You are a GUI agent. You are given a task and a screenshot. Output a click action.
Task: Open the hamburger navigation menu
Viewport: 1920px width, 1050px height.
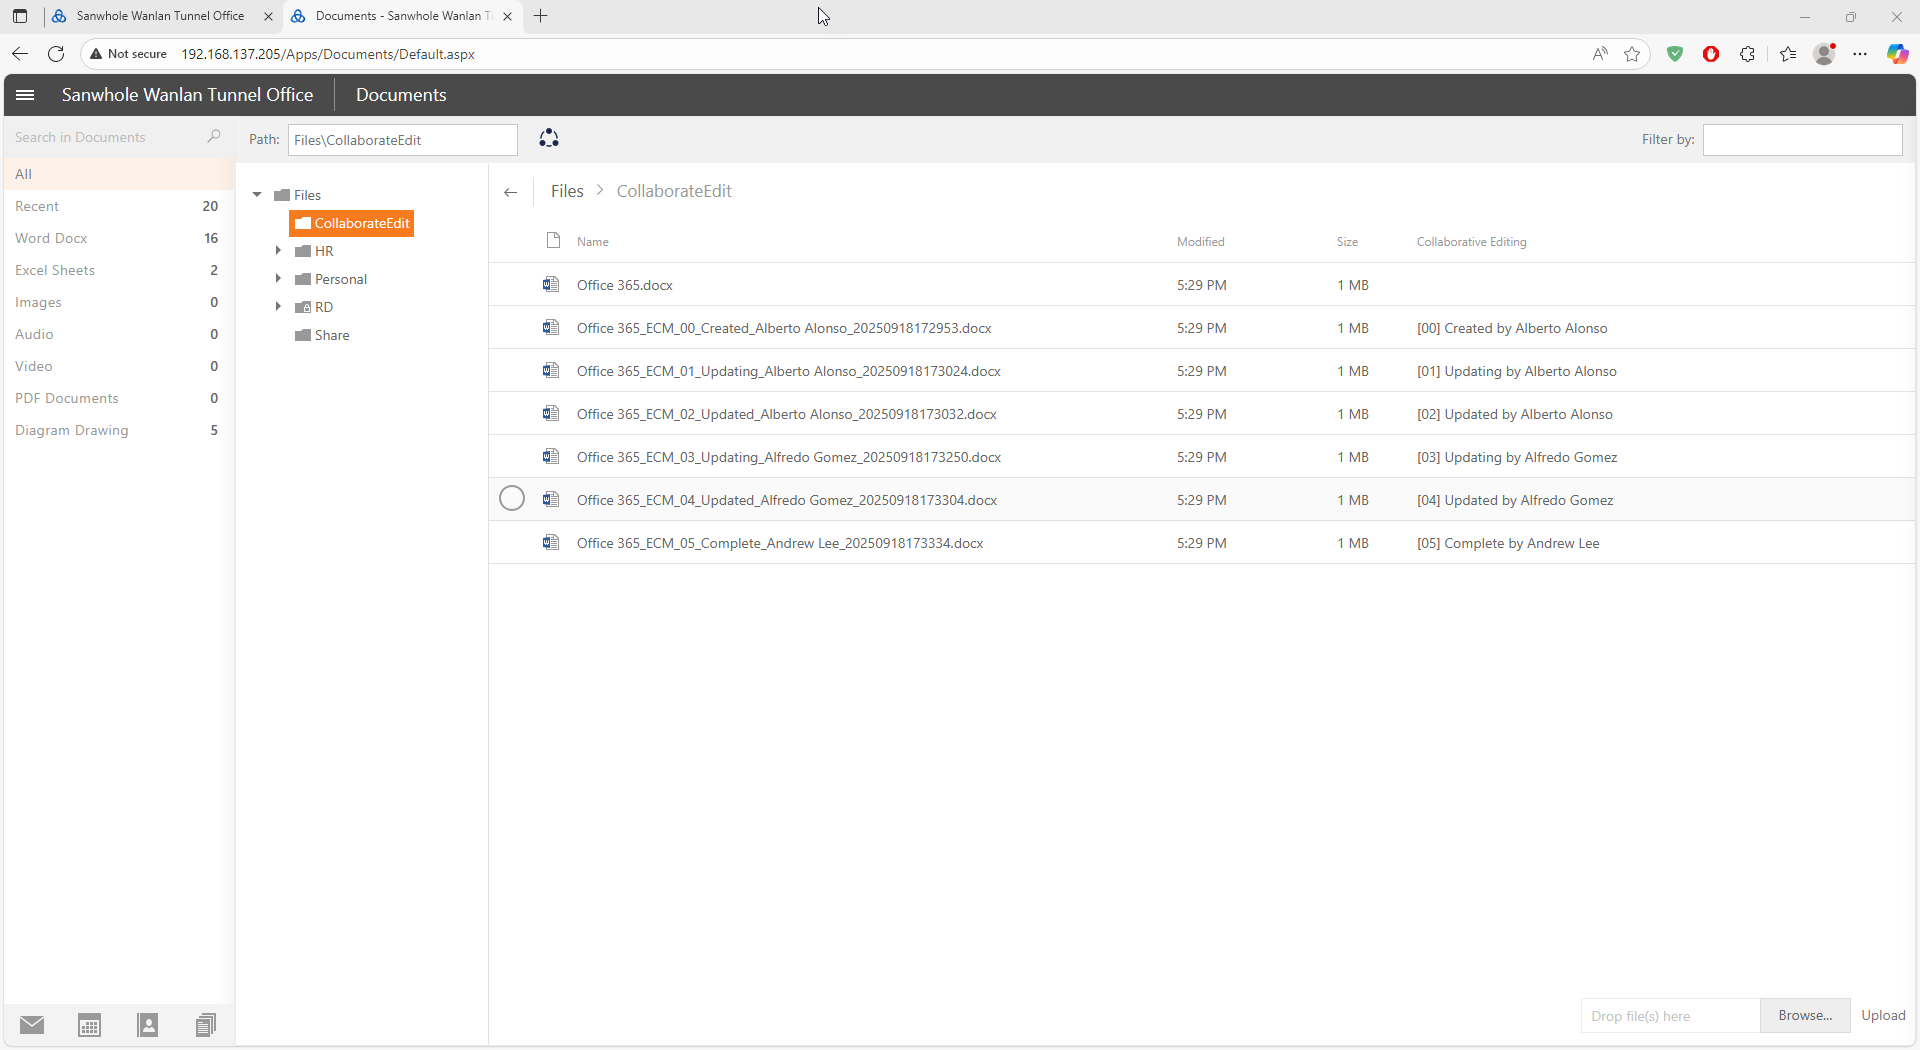(x=25, y=95)
